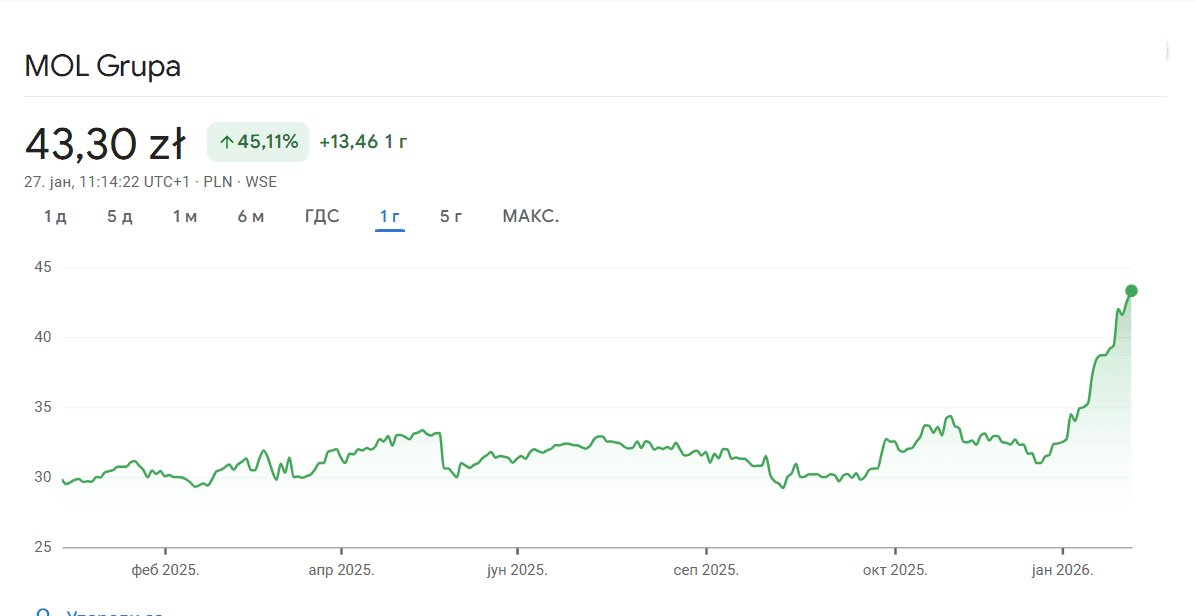1195x616 pixels.
Task: Click the јун 2025. axis label
Action: pos(517,571)
